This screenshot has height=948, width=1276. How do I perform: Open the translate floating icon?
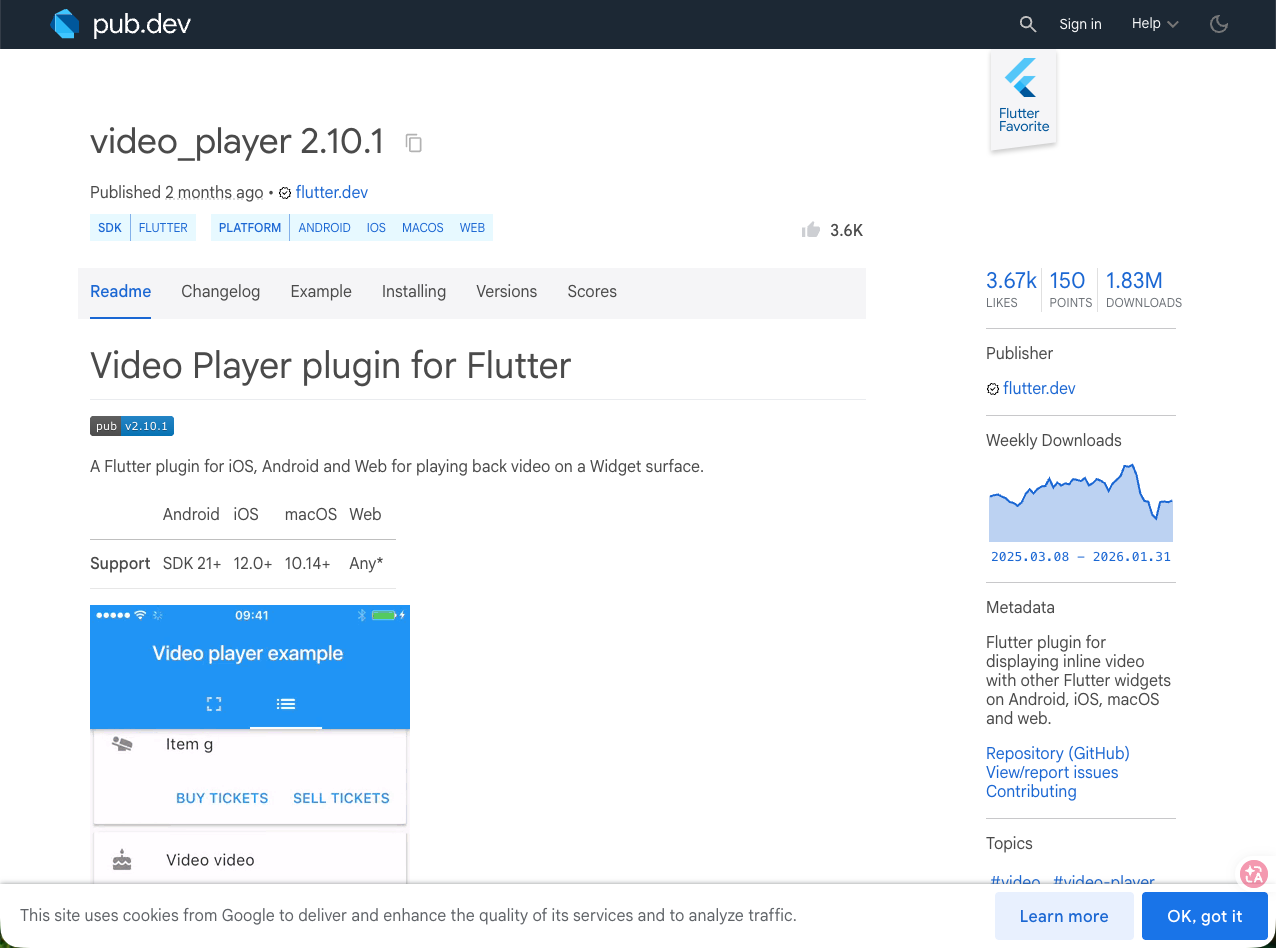[1254, 873]
